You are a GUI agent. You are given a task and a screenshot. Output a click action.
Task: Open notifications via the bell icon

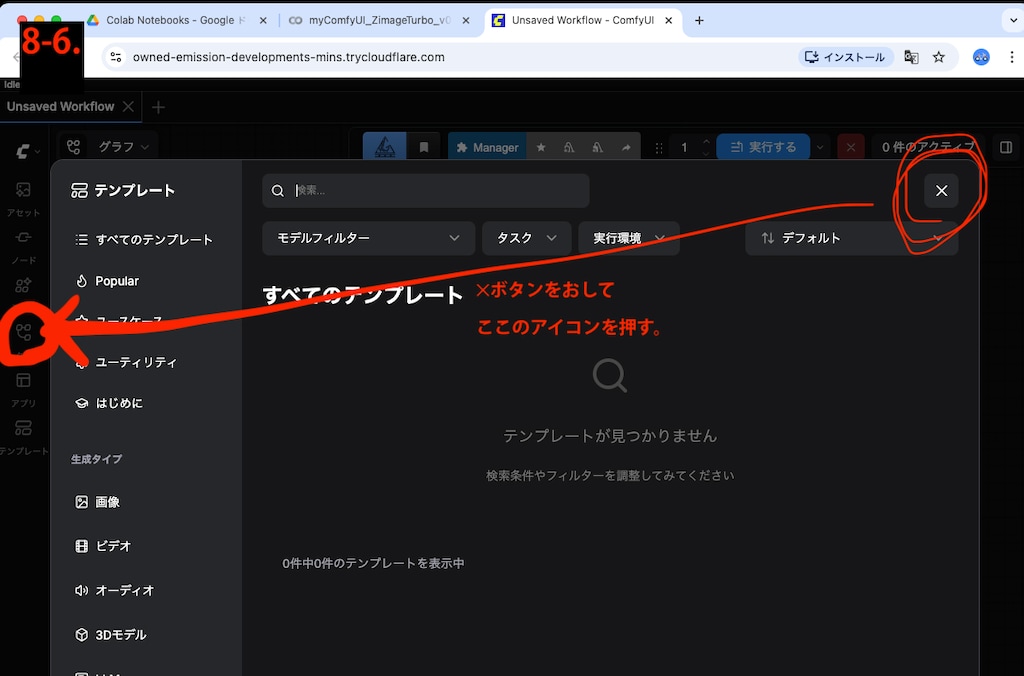[570, 147]
